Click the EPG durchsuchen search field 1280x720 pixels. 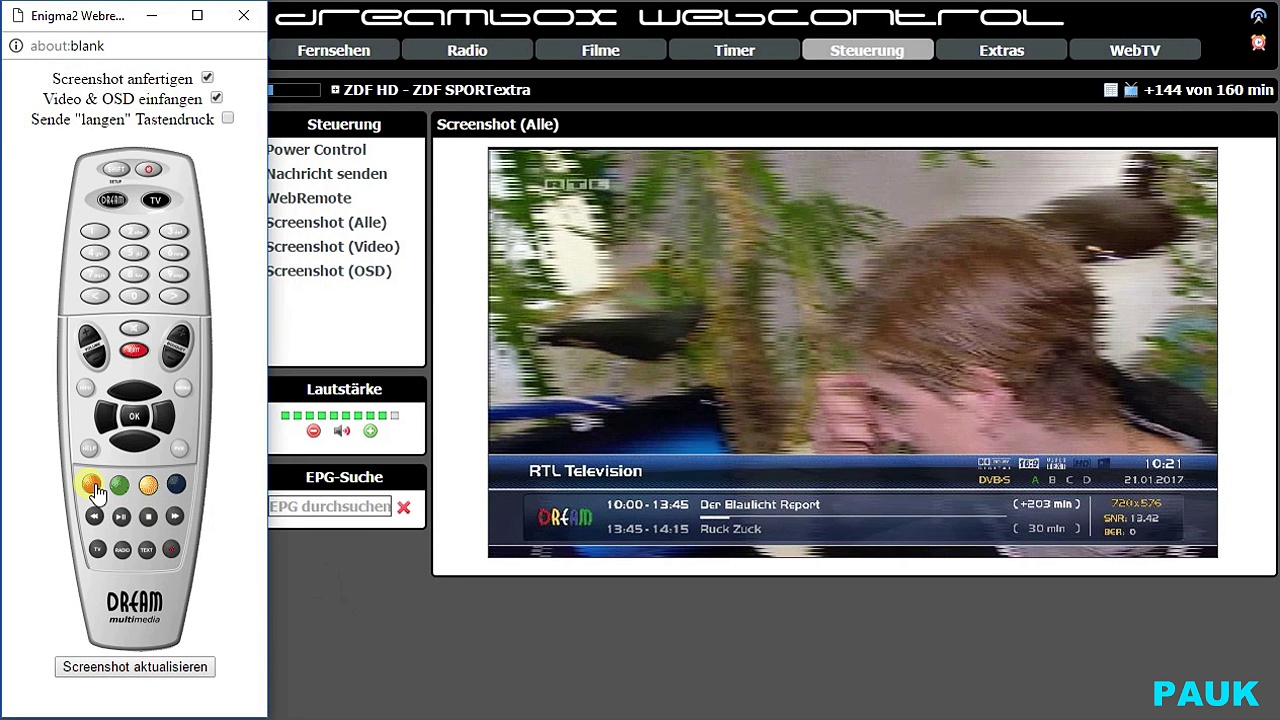click(x=329, y=507)
